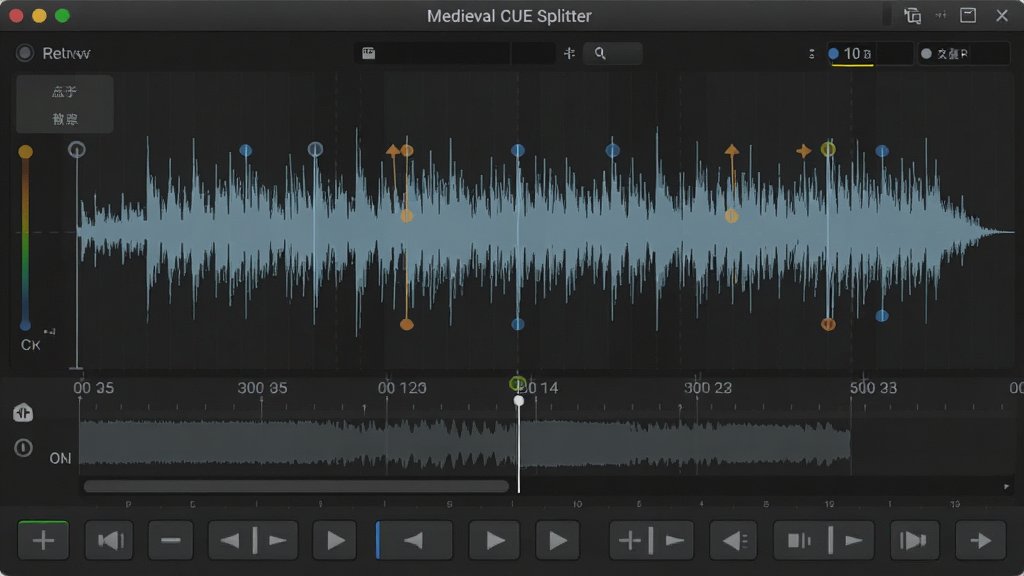Click the gray ring start marker

(76, 150)
